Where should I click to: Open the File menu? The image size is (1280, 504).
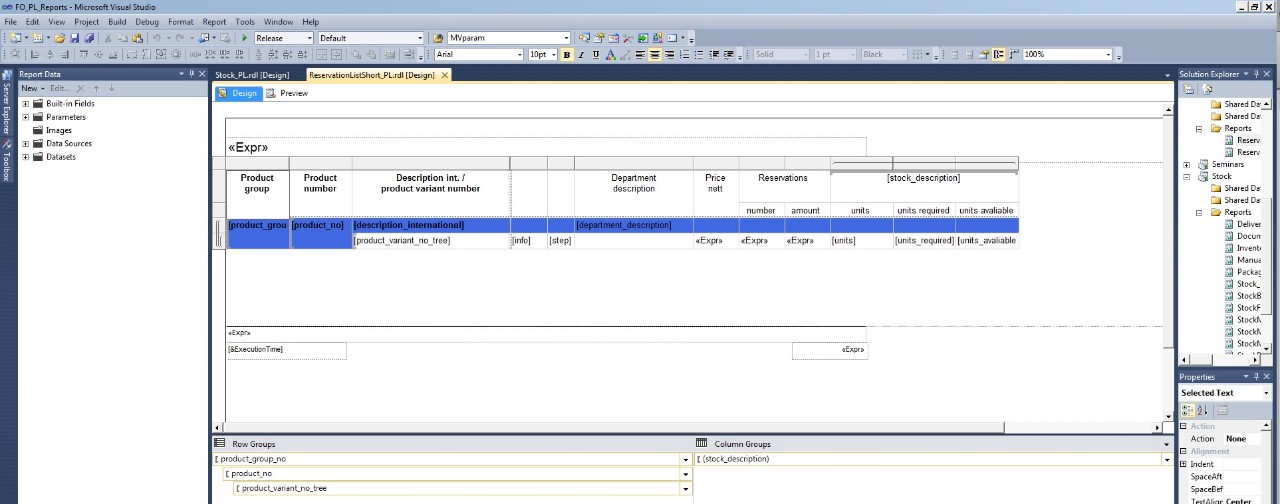tap(11, 21)
